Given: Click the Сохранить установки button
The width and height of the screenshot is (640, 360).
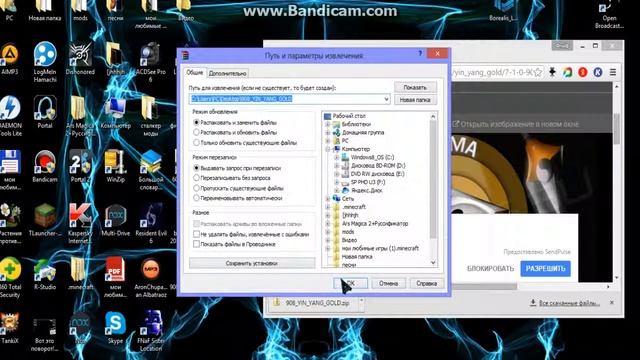Looking at the screenshot, I should (252, 263).
